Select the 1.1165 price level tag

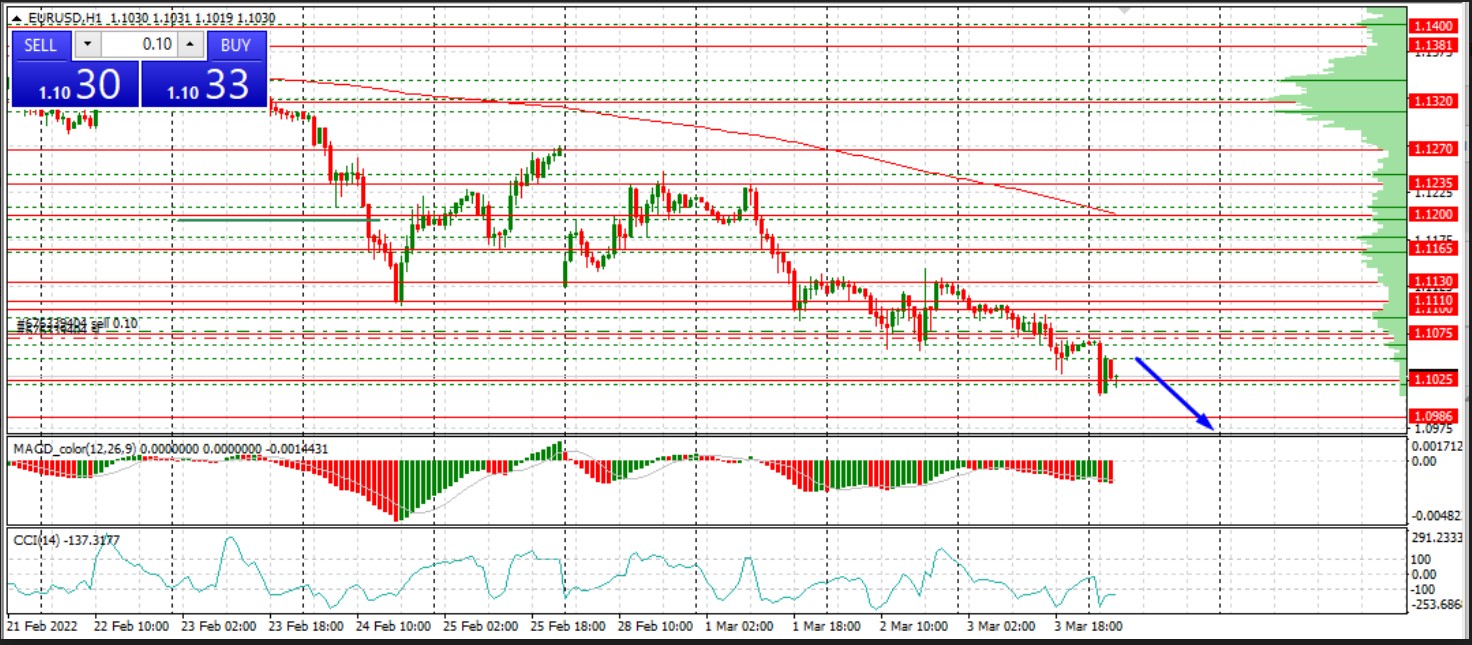click(1436, 247)
